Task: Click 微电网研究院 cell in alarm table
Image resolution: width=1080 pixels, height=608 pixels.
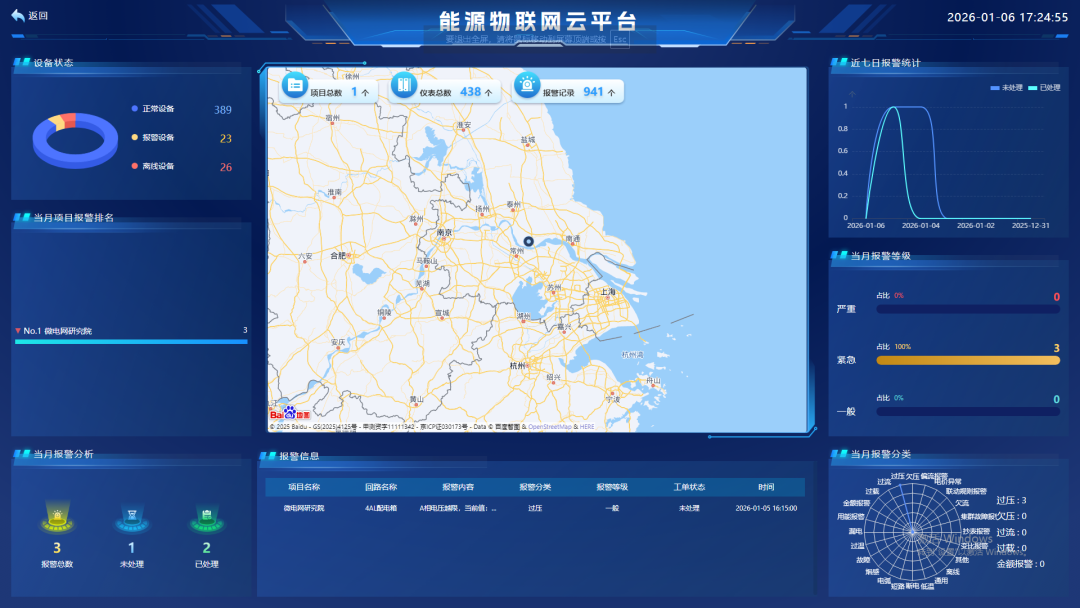Action: tap(304, 508)
